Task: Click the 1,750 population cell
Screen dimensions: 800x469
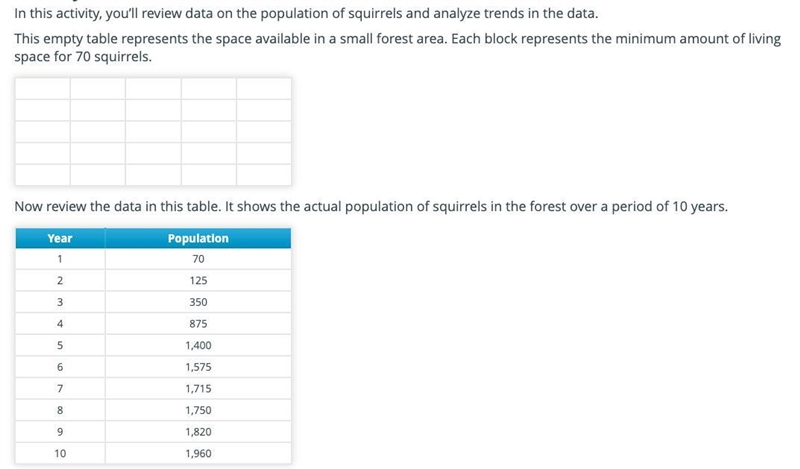Action: 198,410
